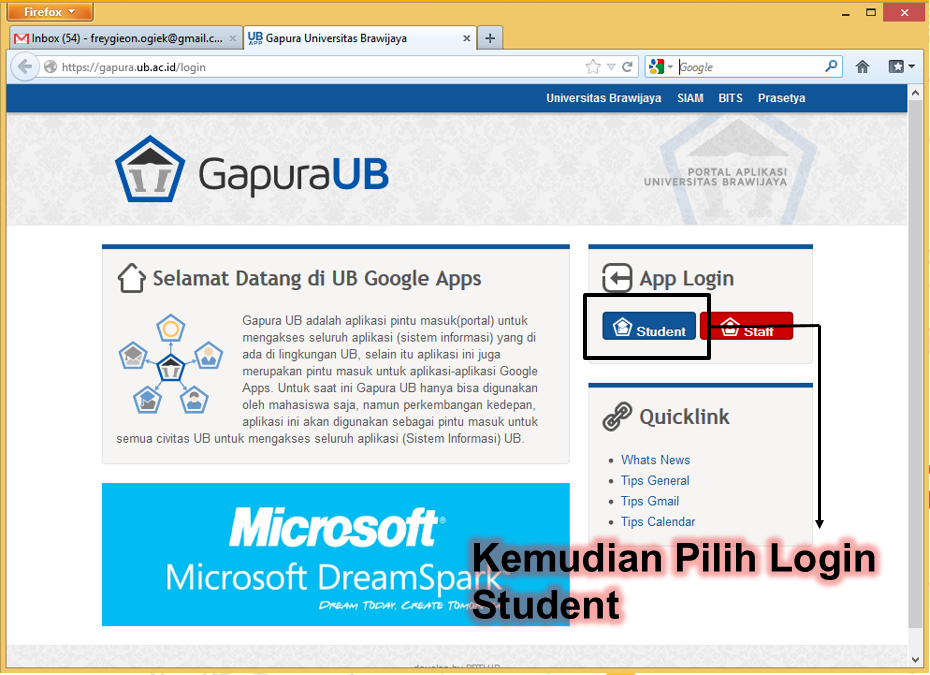Open a new browser tab
930x675 pixels.
(x=490, y=39)
